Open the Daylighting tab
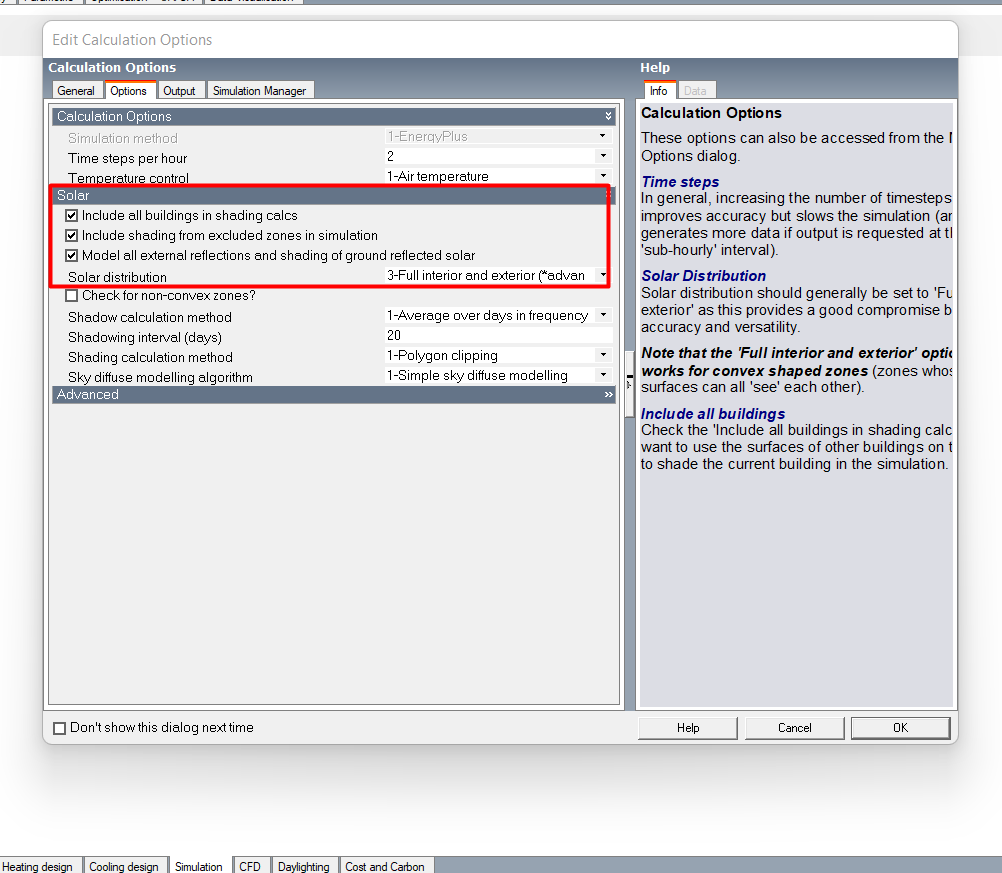The image size is (1002, 873). (x=304, y=866)
